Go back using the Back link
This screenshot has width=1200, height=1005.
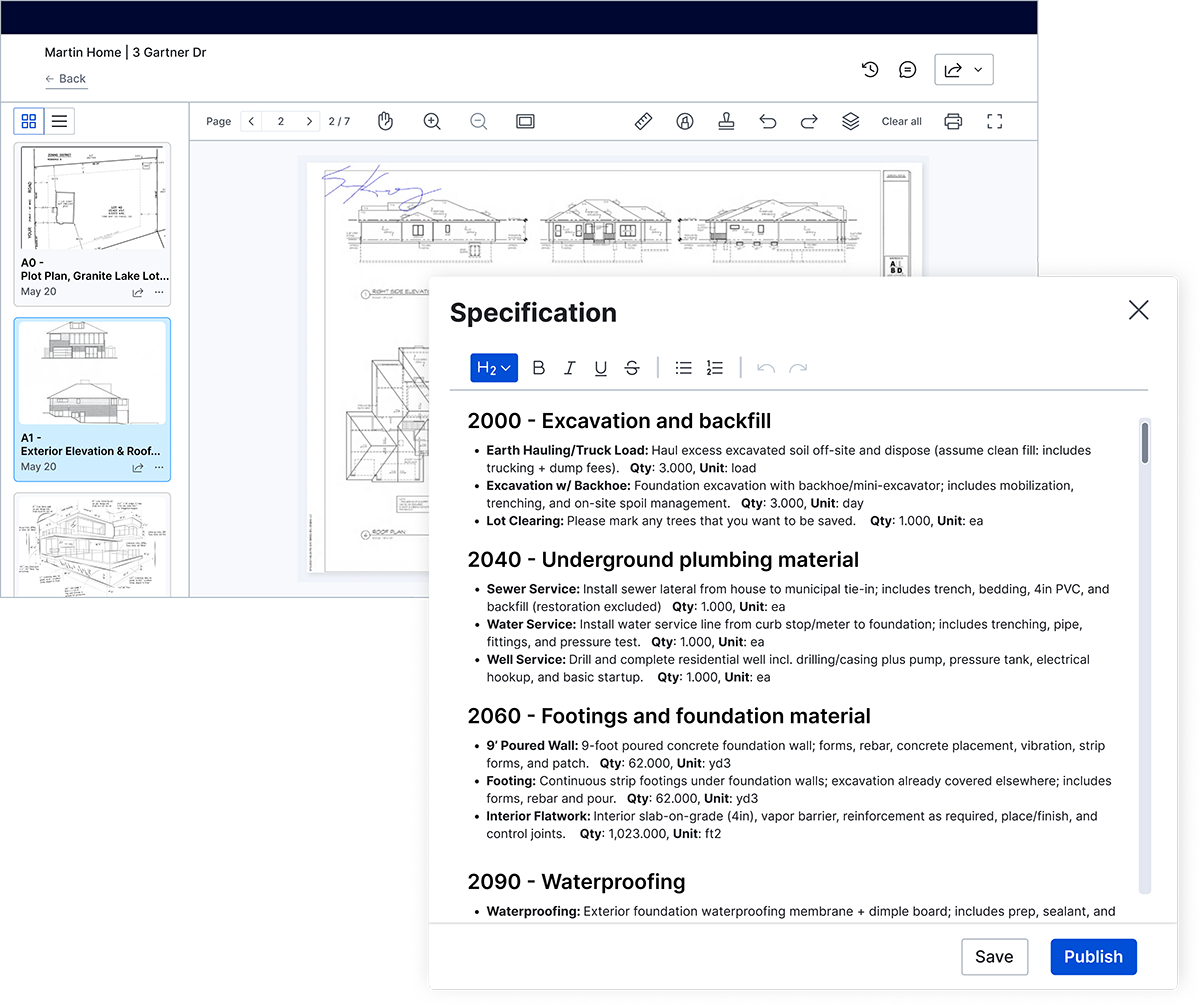(x=66, y=79)
